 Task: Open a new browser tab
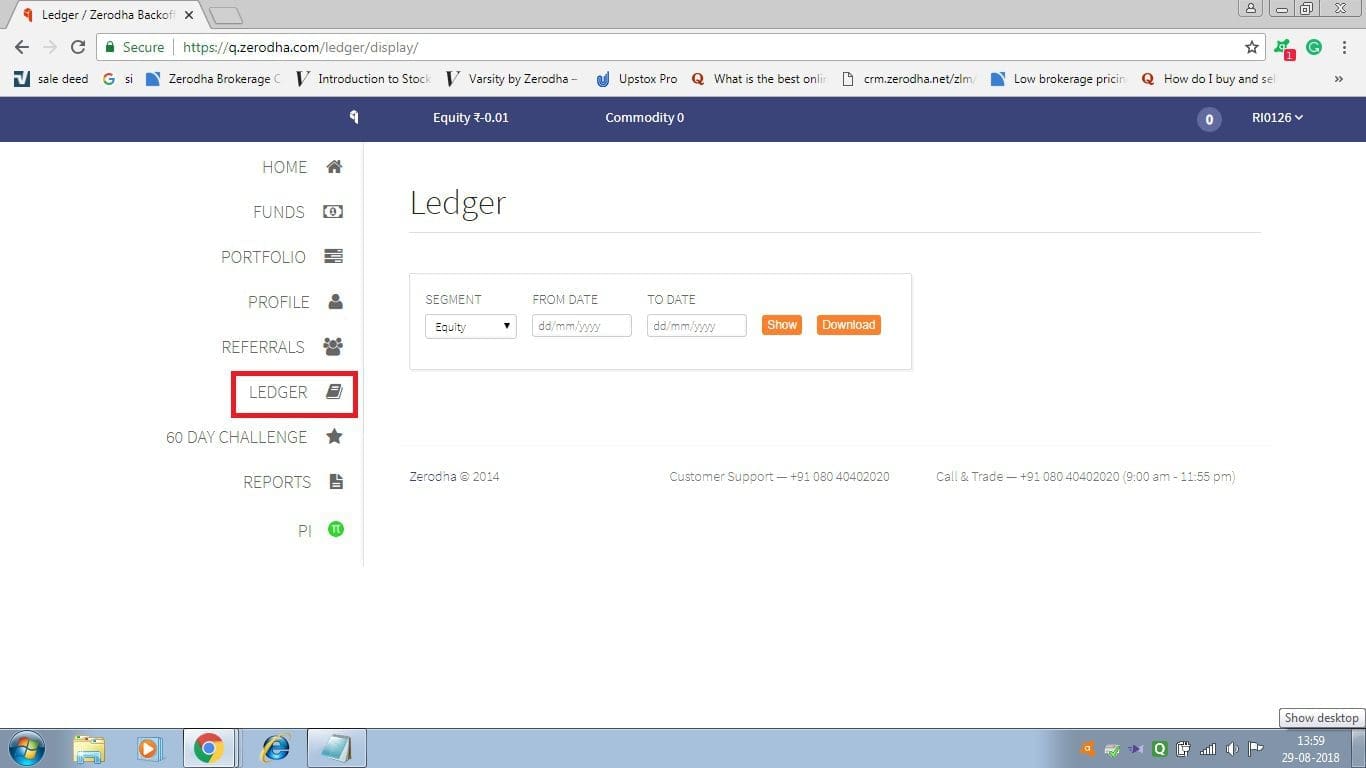226,15
